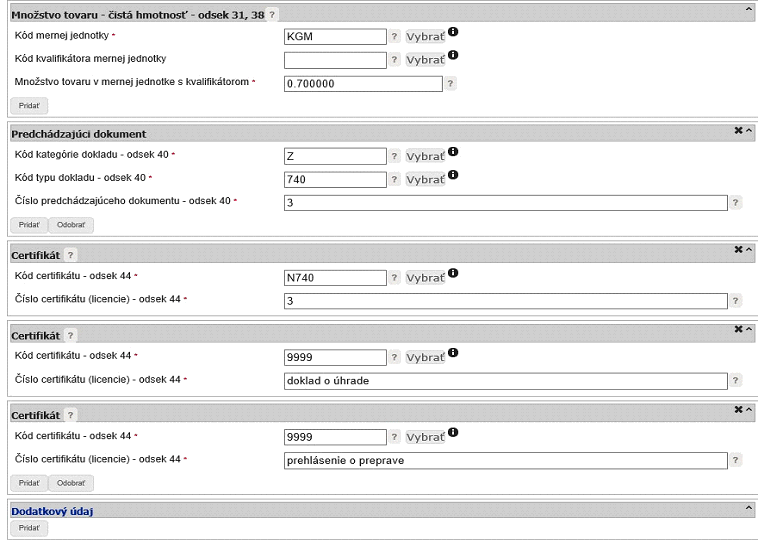Click the KGM unit code input
Image resolution: width=759 pixels, height=543 pixels.
tap(335, 36)
